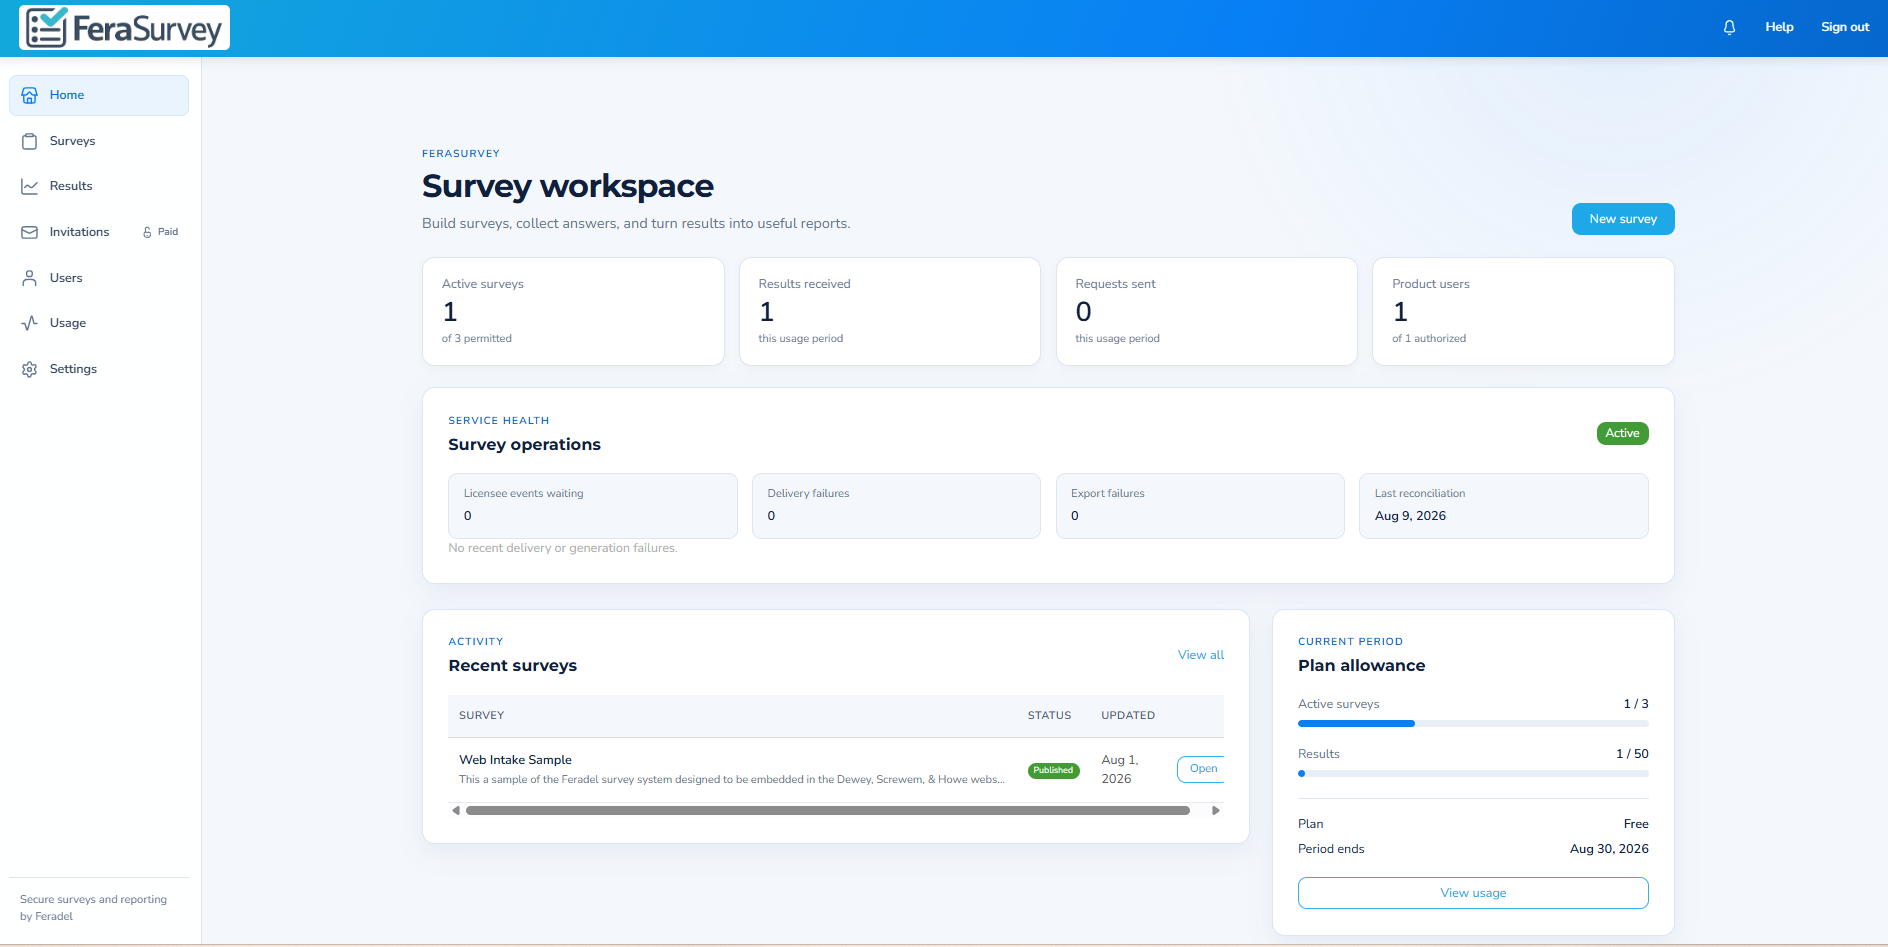Click the 'Survey workspace' heading
Viewport: 1888px width, 947px height.
pyautogui.click(x=568, y=186)
